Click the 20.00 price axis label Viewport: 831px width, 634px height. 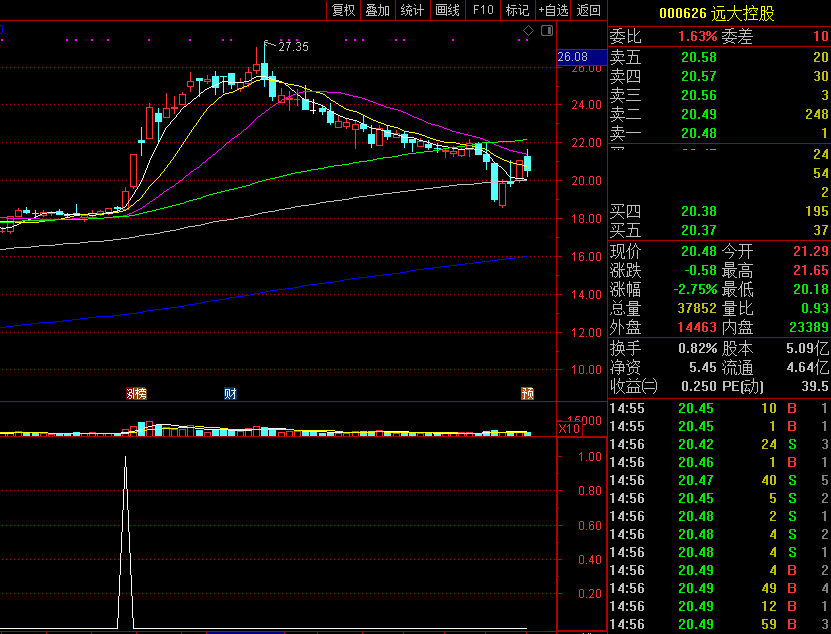click(x=586, y=181)
